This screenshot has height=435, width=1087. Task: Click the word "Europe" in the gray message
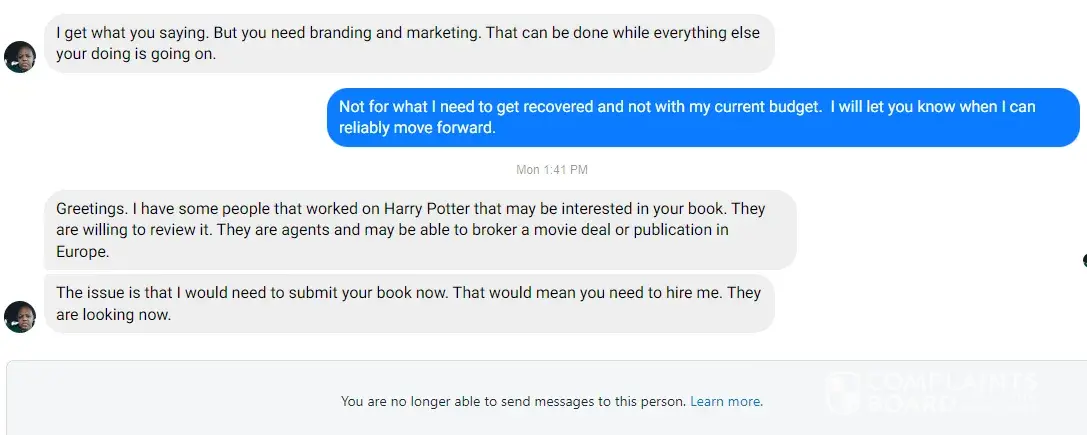click(81, 252)
